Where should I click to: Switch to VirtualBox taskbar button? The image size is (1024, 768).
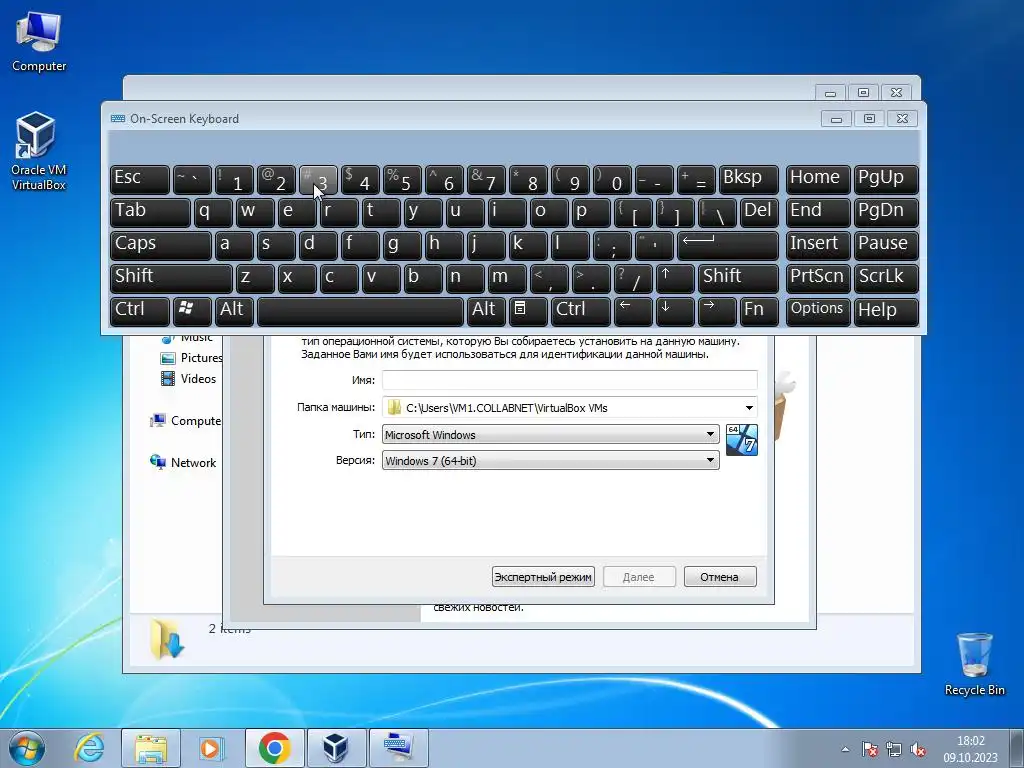point(336,748)
